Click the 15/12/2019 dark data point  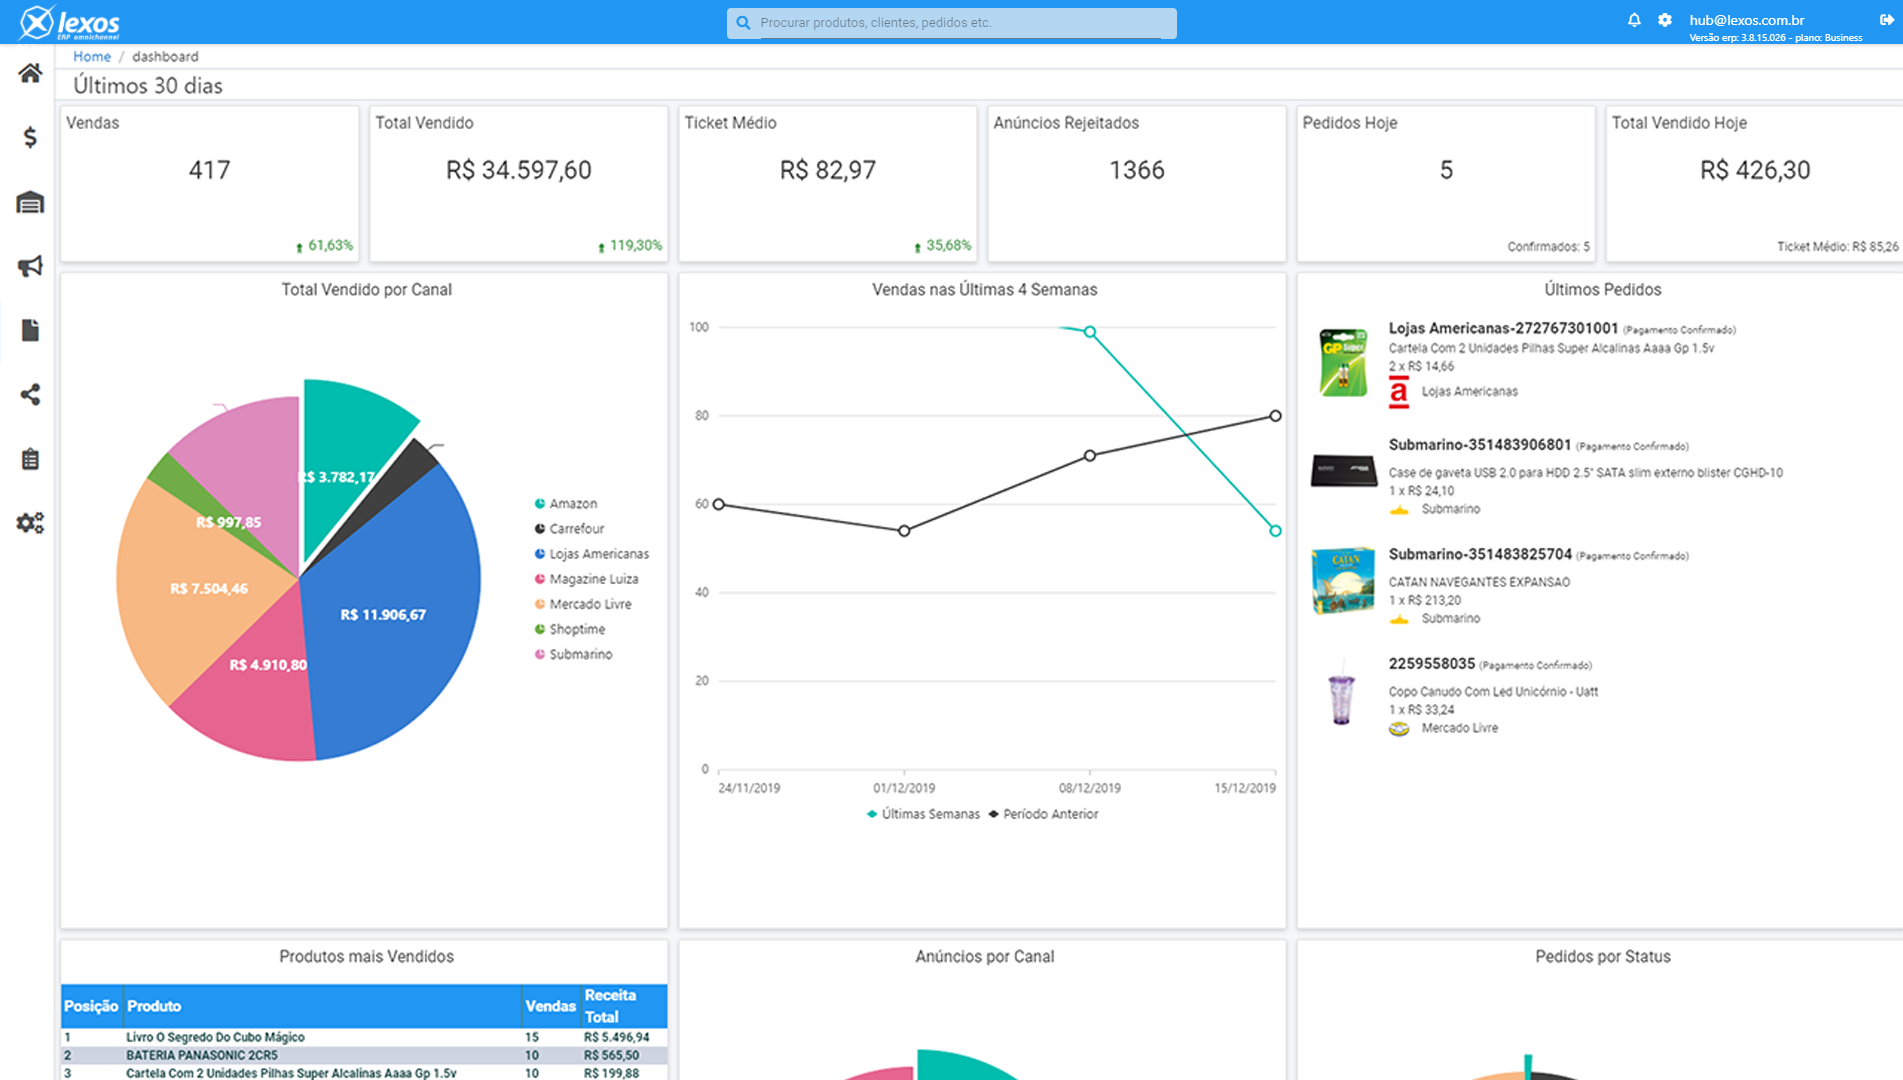(x=1275, y=415)
